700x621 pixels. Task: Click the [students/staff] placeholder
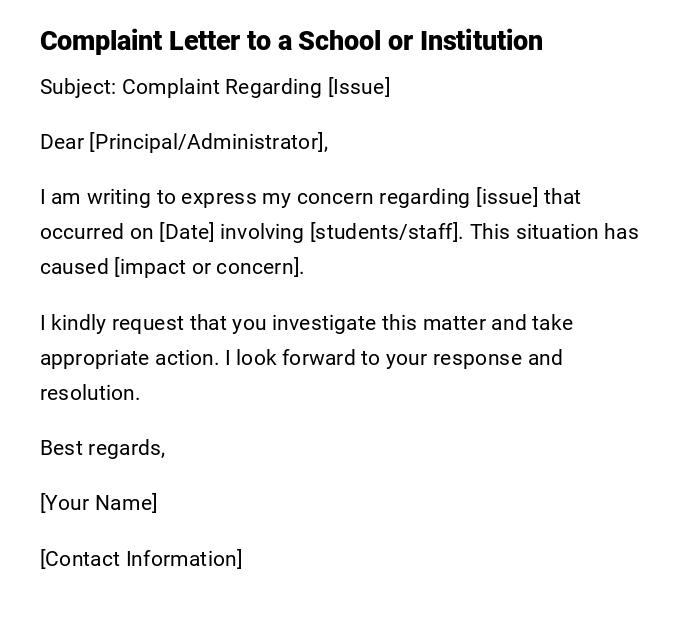pyautogui.click(x=385, y=232)
